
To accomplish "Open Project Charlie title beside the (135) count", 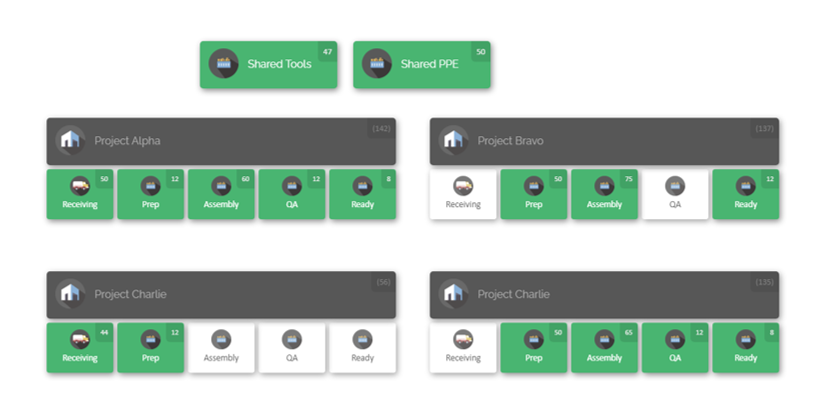I will pyautogui.click(x=514, y=294).
